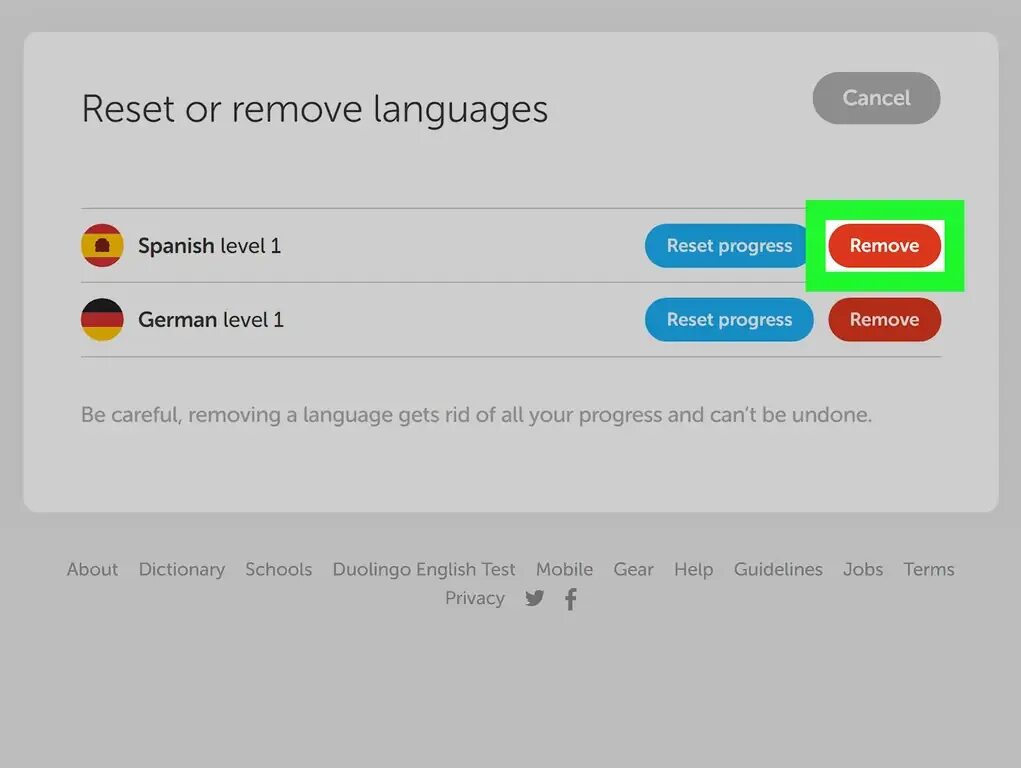Image resolution: width=1021 pixels, height=768 pixels.
Task: Click the Spanish flag icon
Action: 102,246
